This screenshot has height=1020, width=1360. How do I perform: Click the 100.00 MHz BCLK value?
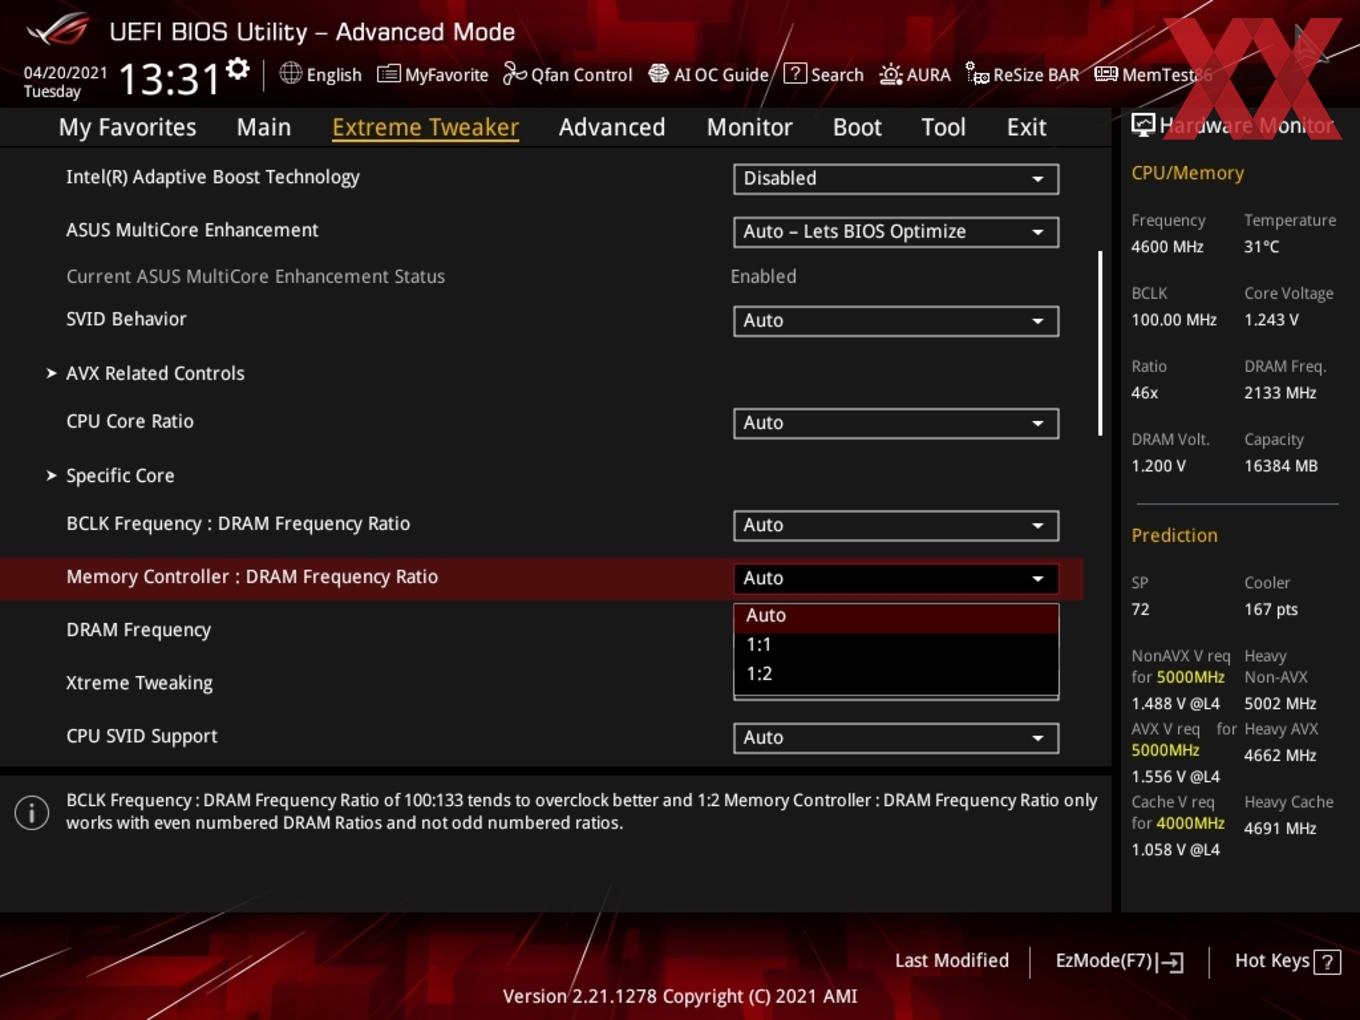[x=1174, y=320]
